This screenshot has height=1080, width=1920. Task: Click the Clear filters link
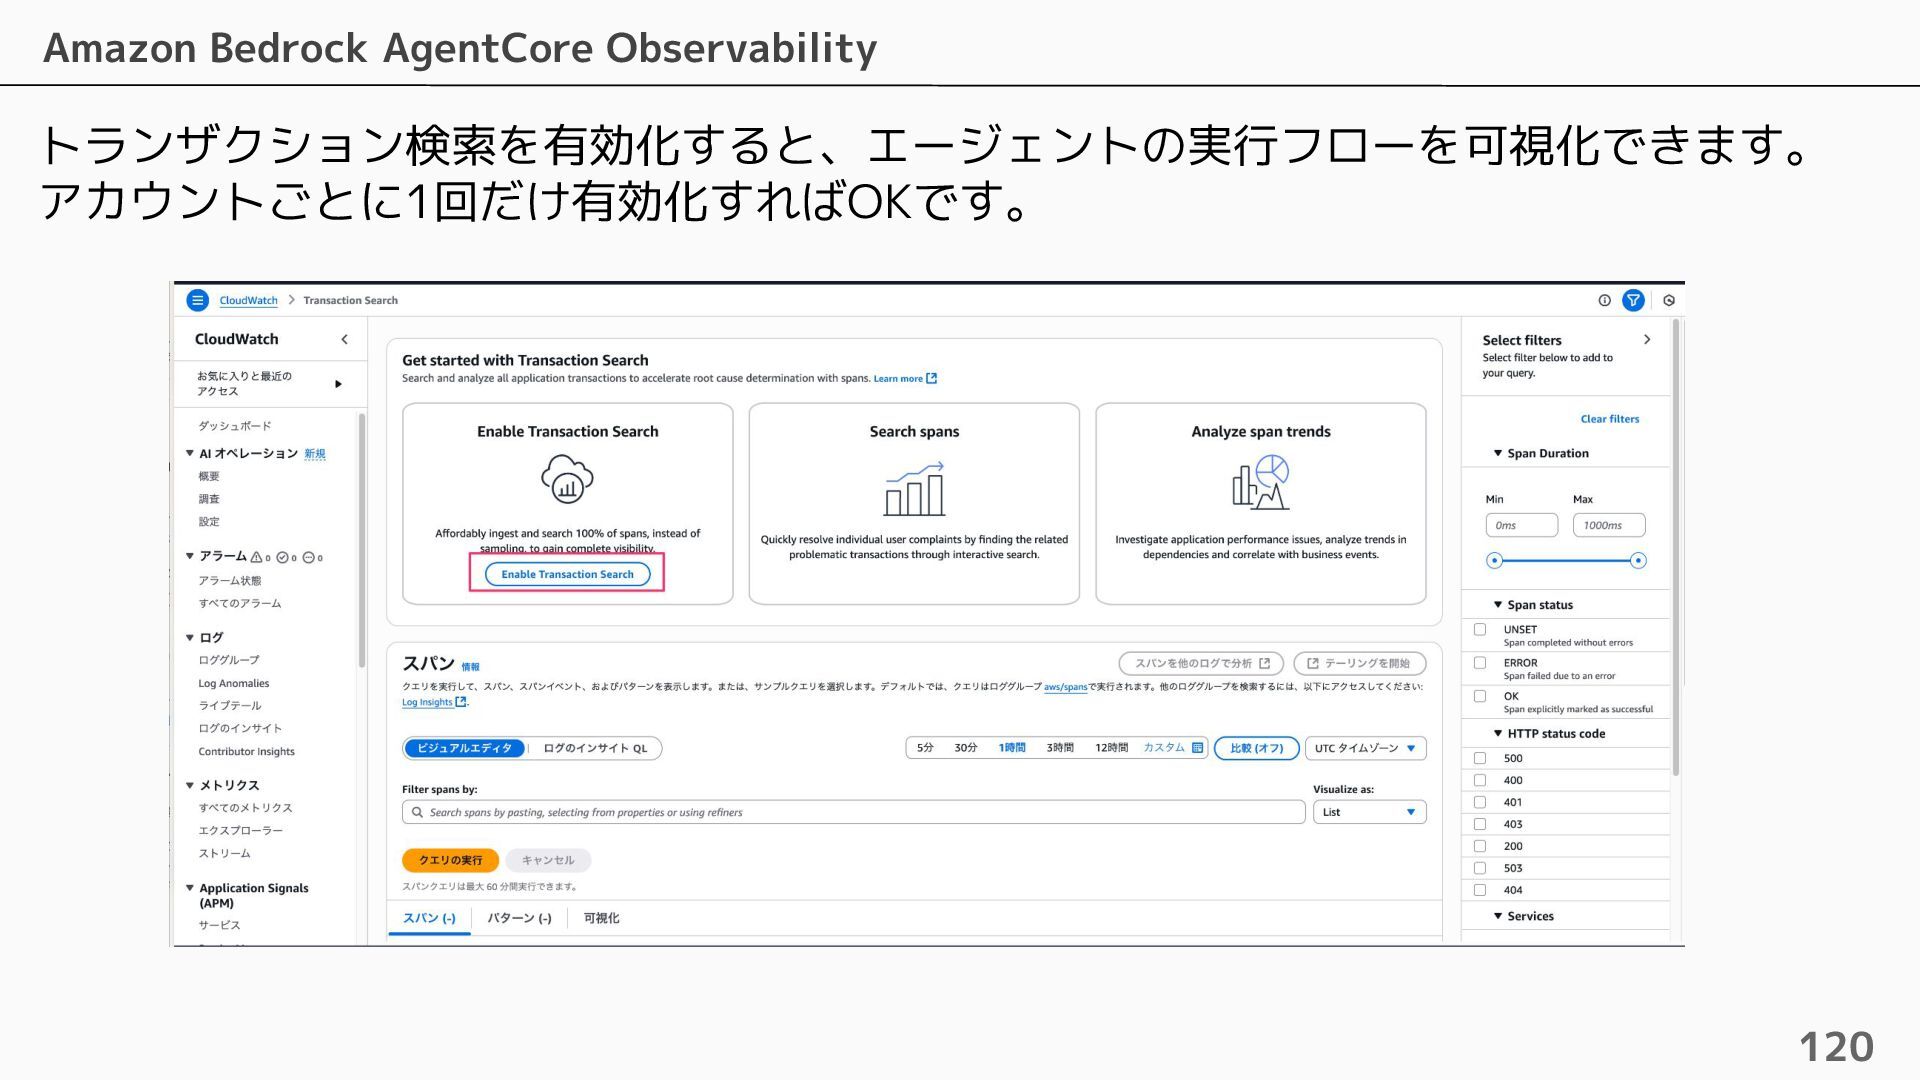(1609, 419)
